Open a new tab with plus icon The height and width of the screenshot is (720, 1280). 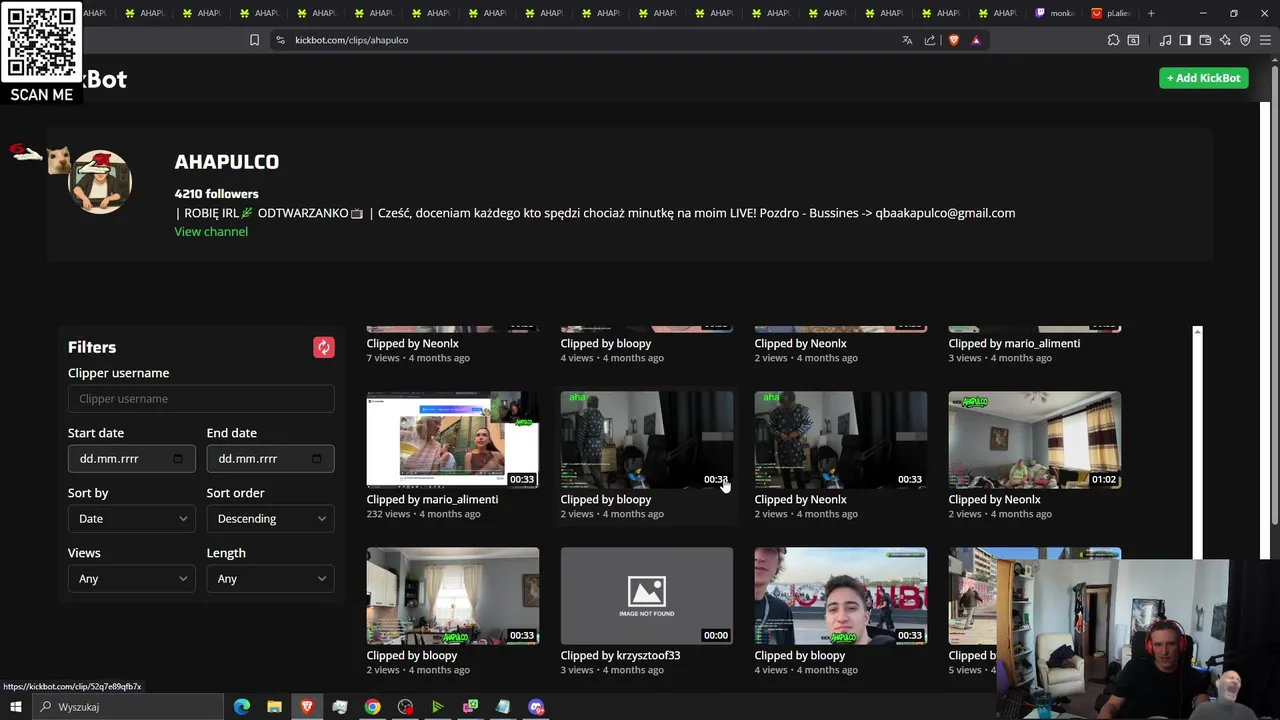tap(1151, 13)
